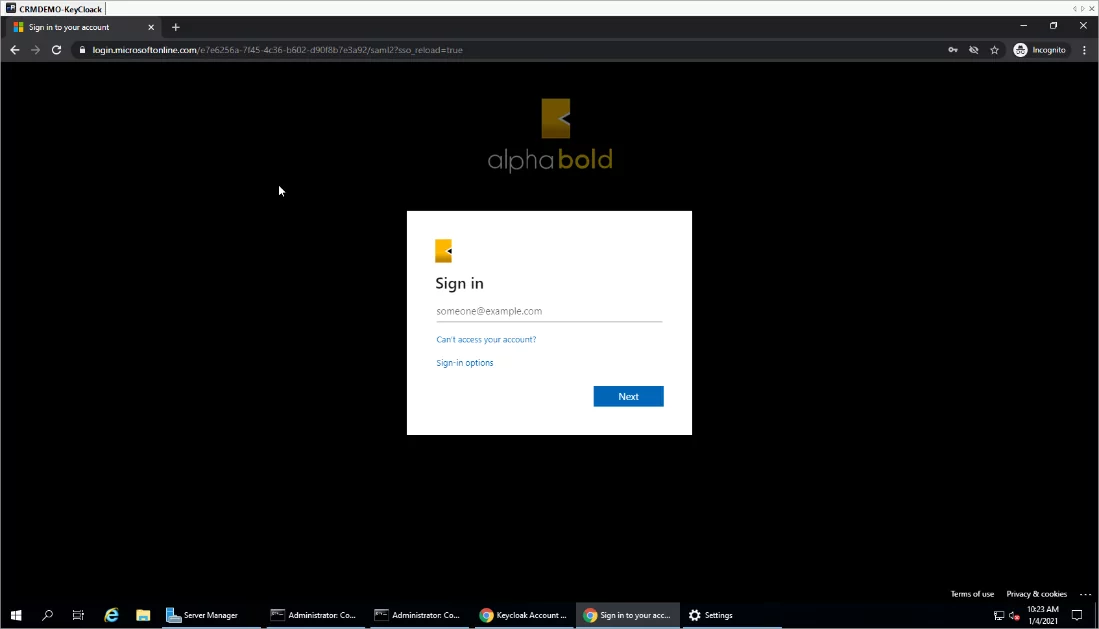Image resolution: width=1099 pixels, height=629 pixels.
Task: Open the 'Terms of use' link
Action: (971, 594)
